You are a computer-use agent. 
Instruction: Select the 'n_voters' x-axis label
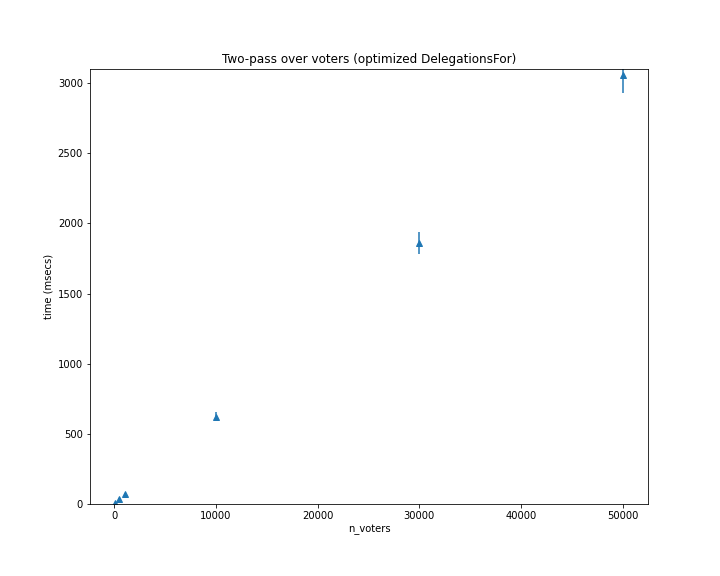point(369,528)
